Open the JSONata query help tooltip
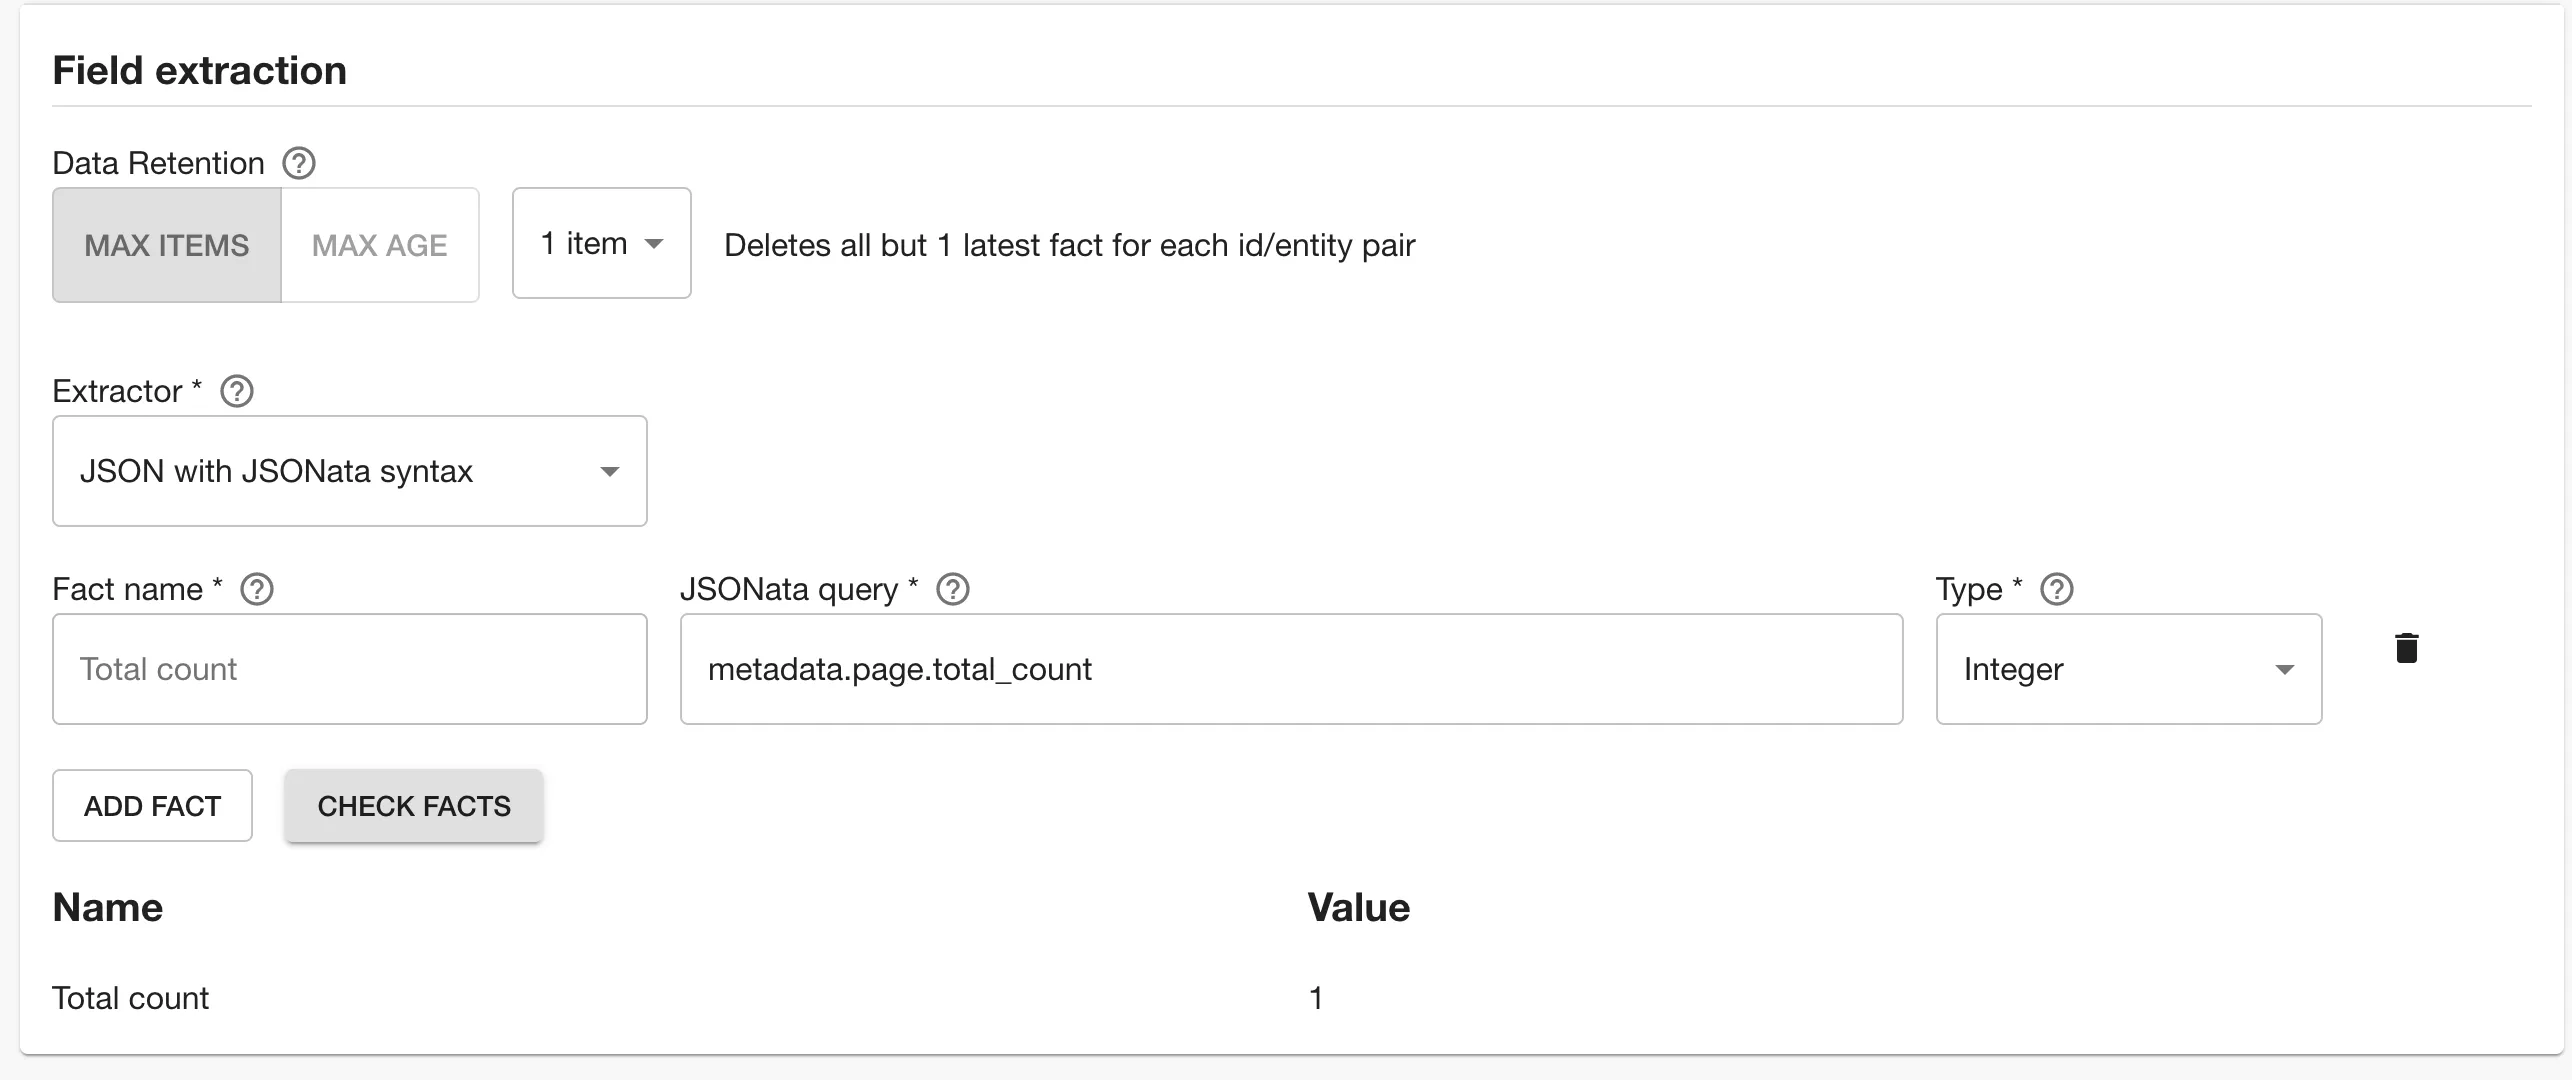Viewport: 2572px width, 1080px height. (x=952, y=589)
